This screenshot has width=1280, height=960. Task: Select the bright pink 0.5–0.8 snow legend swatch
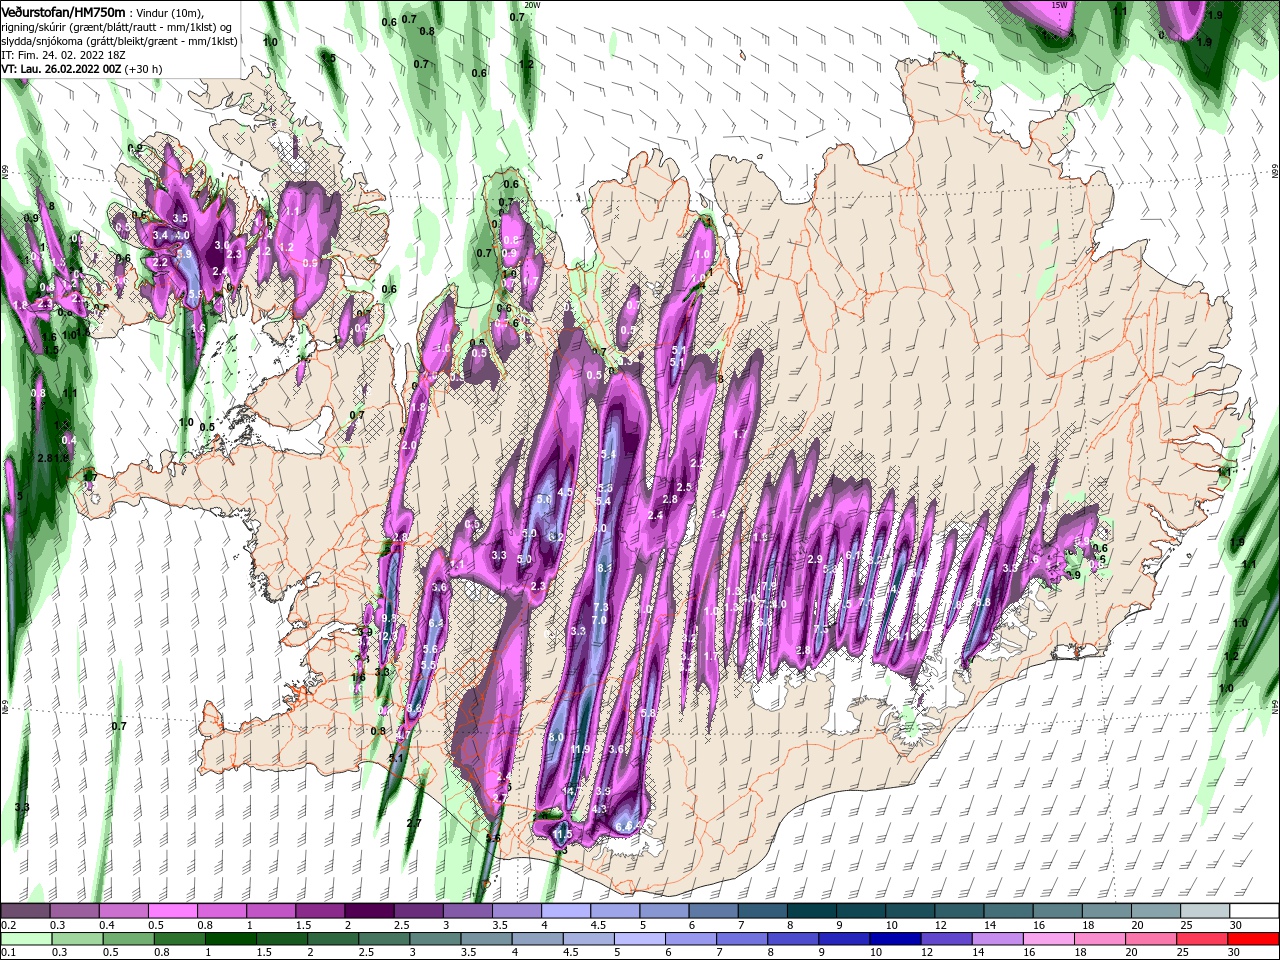[172, 911]
